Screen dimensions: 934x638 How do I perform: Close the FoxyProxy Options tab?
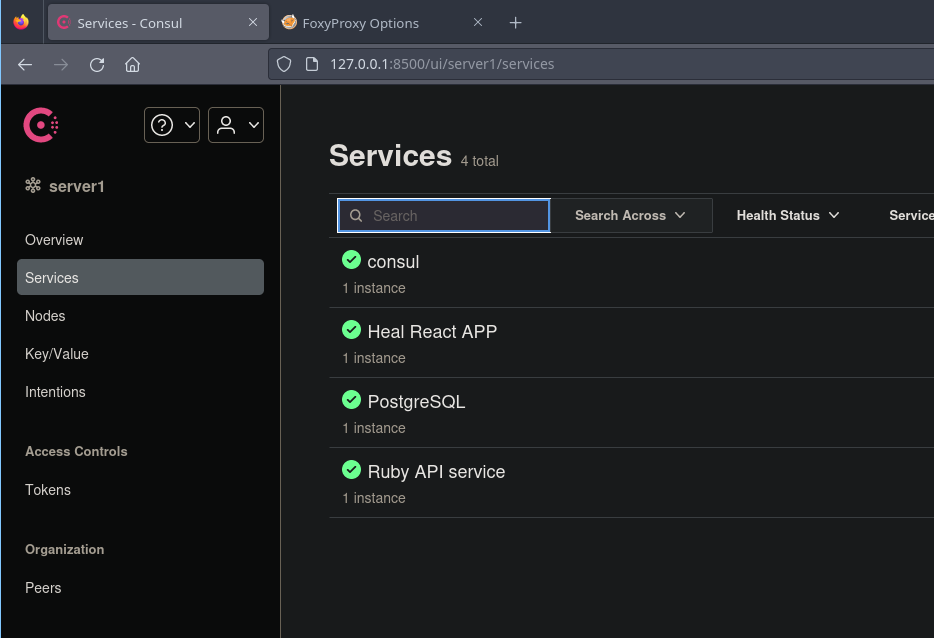click(478, 22)
